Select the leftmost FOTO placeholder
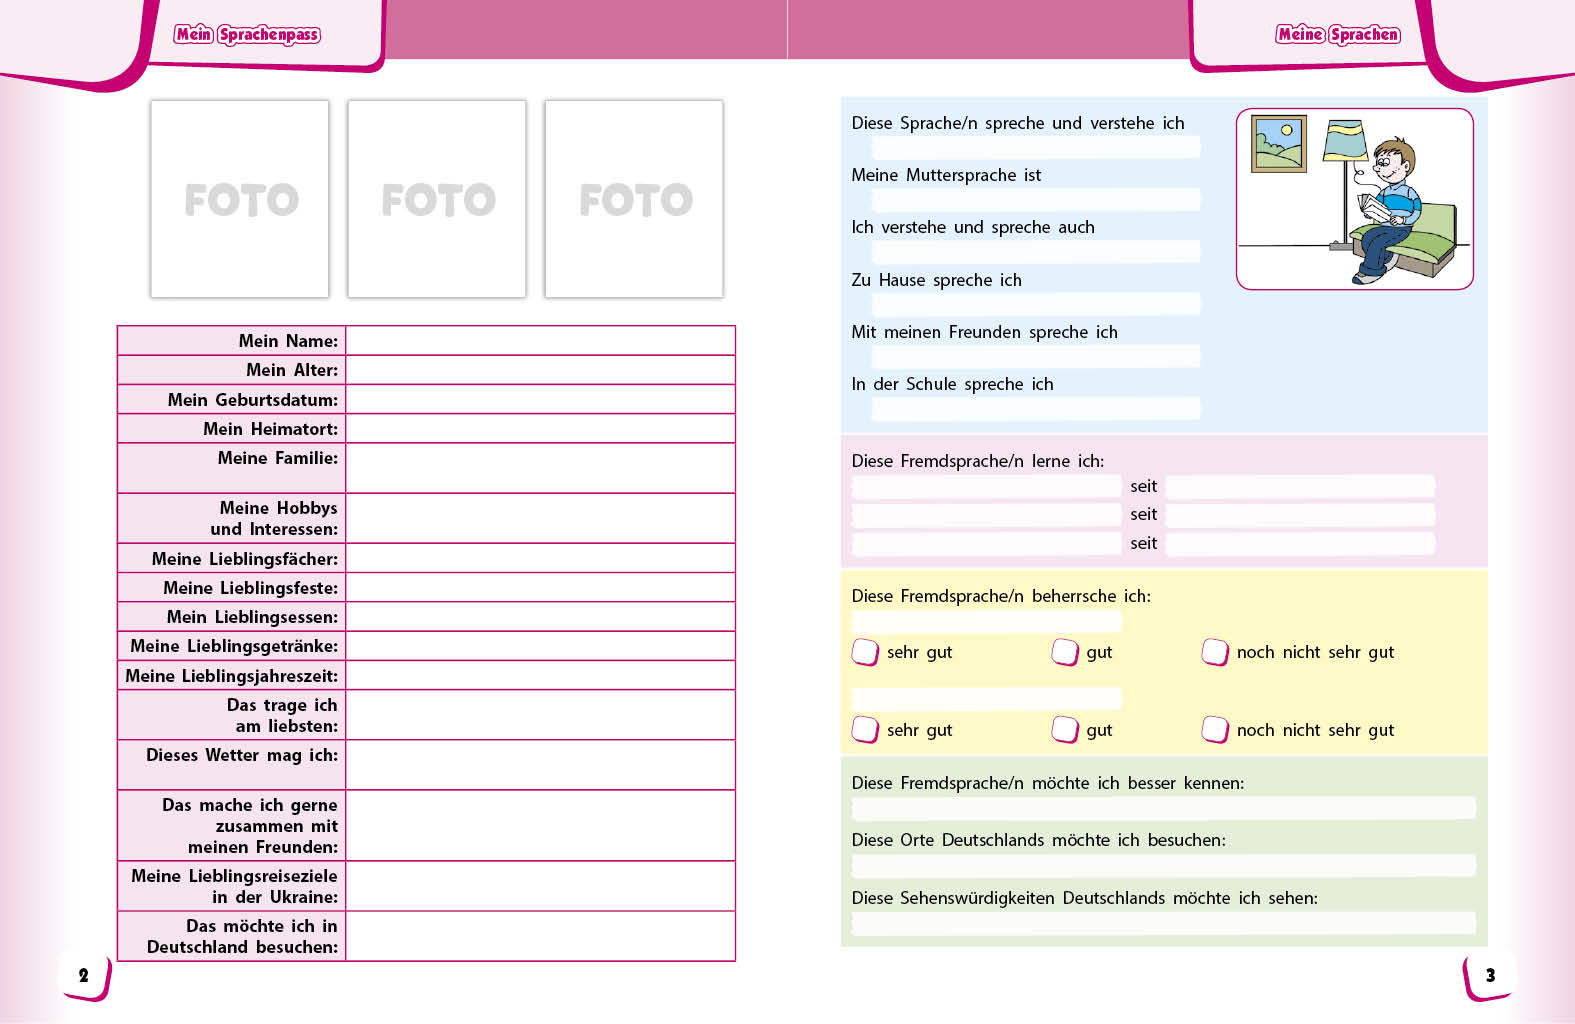The height and width of the screenshot is (1024, 1575). pos(240,199)
